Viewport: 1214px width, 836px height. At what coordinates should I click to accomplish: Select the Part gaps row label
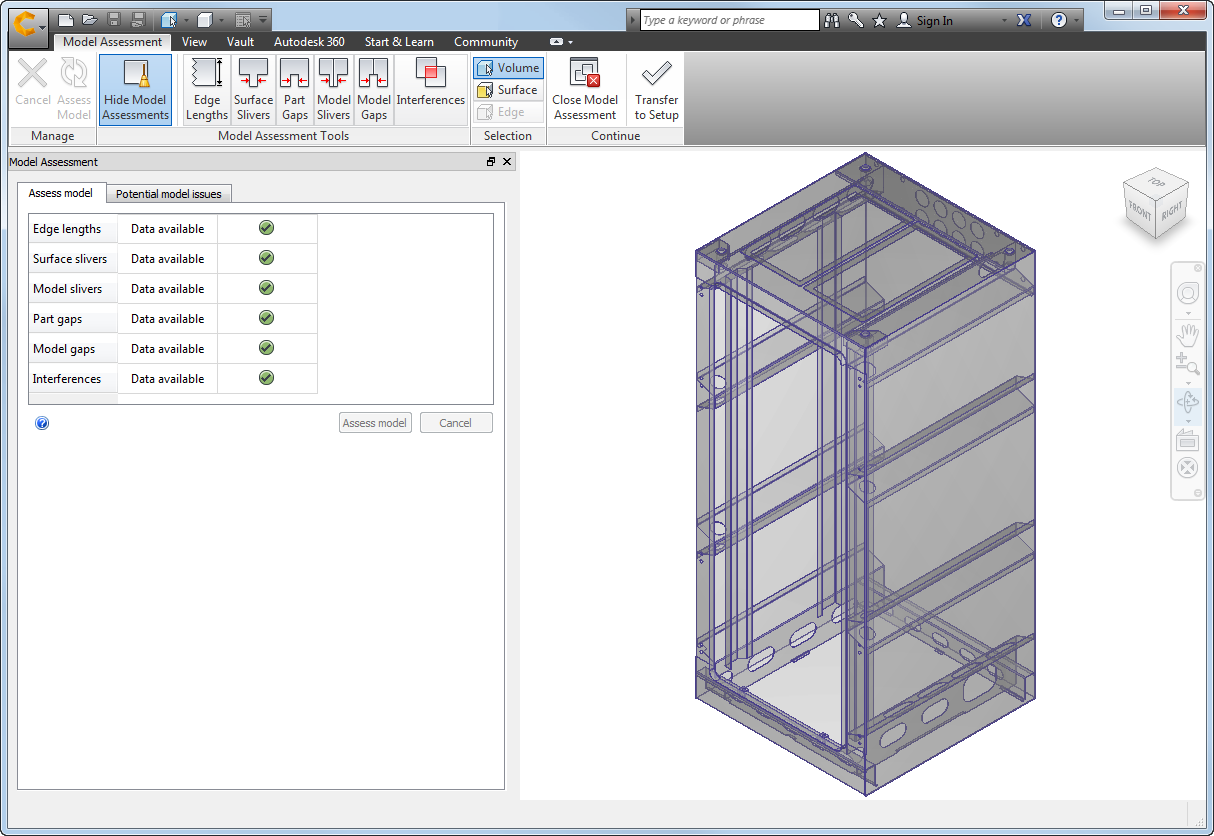[x=58, y=319]
